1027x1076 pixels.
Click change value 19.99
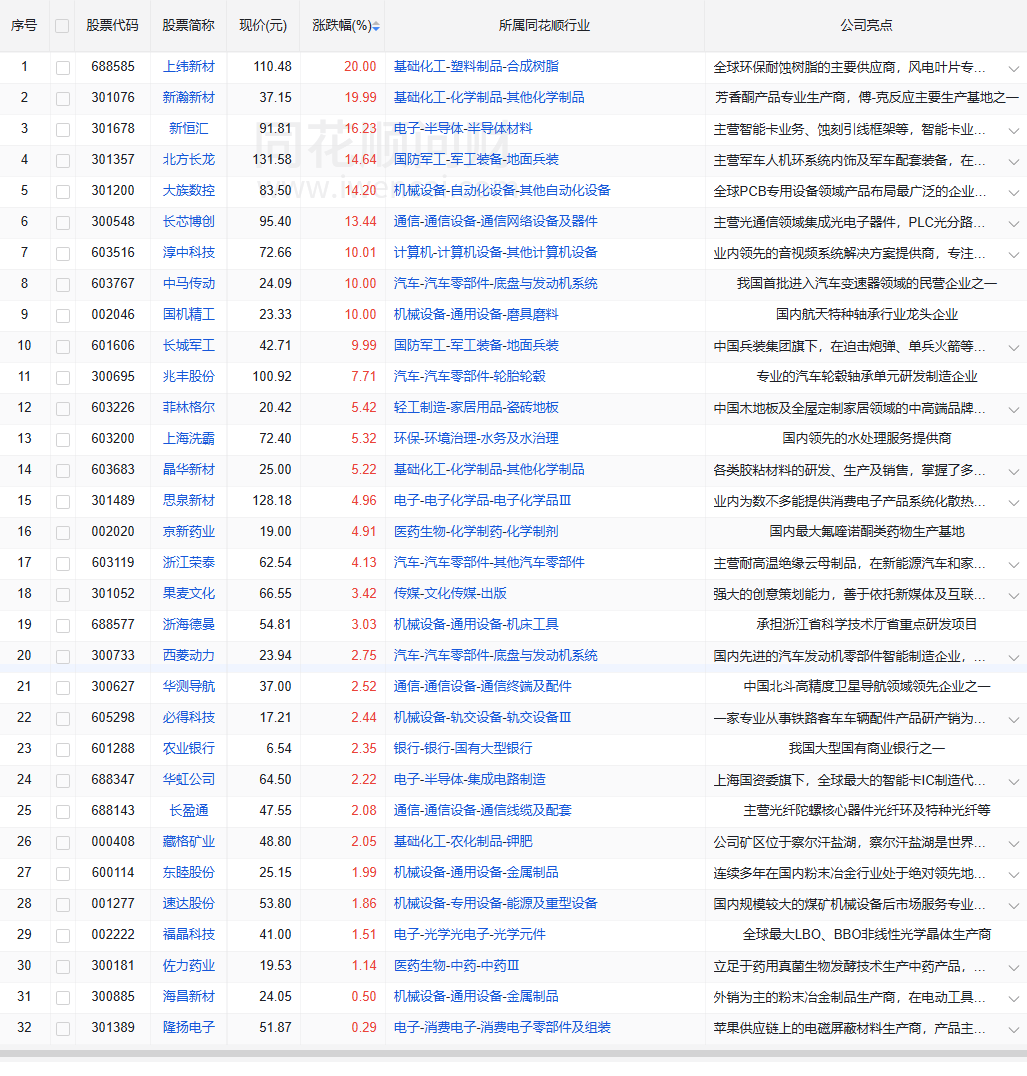coord(360,98)
